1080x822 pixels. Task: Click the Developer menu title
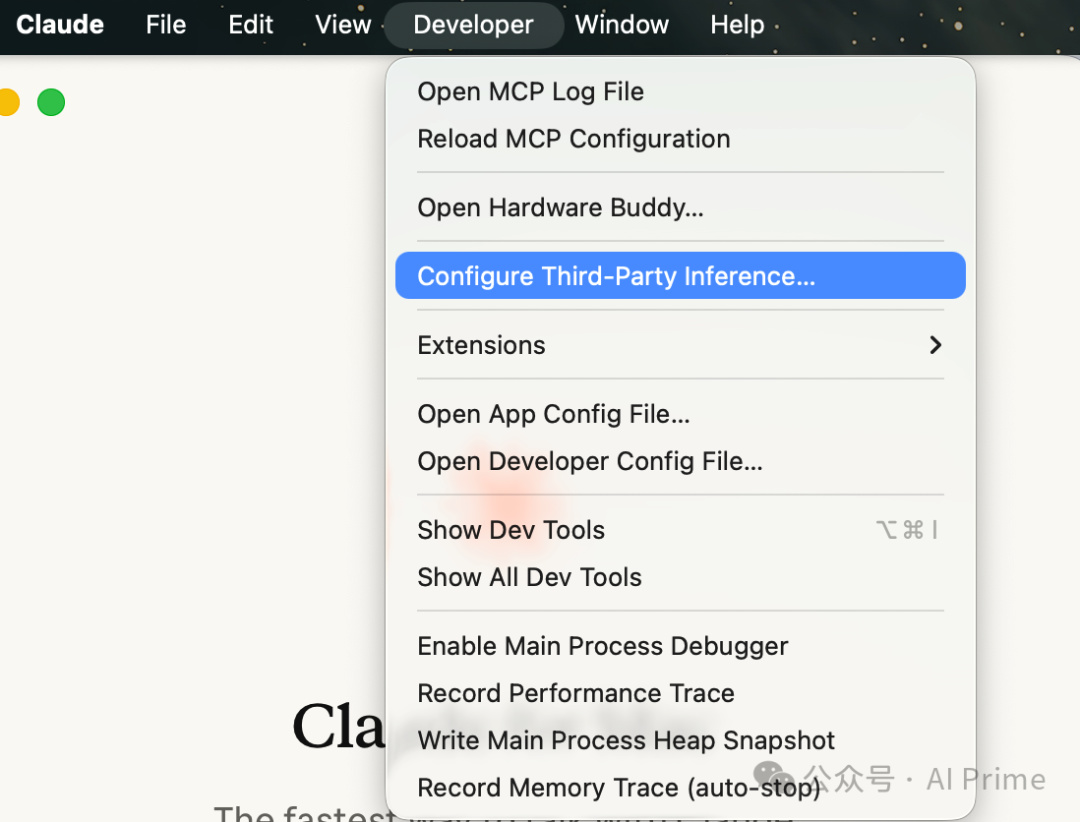tap(473, 25)
